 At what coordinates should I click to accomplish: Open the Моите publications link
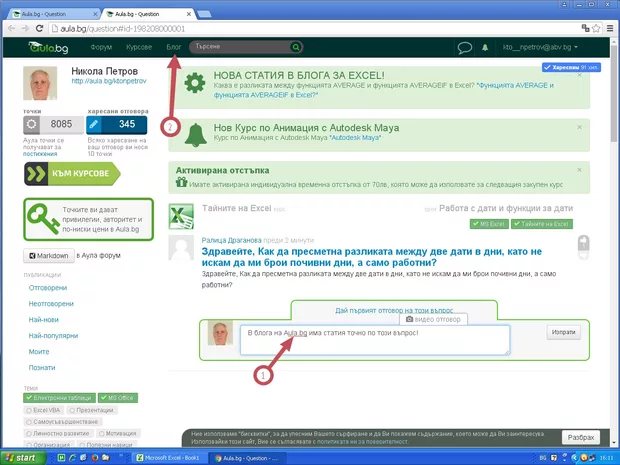coord(39,352)
